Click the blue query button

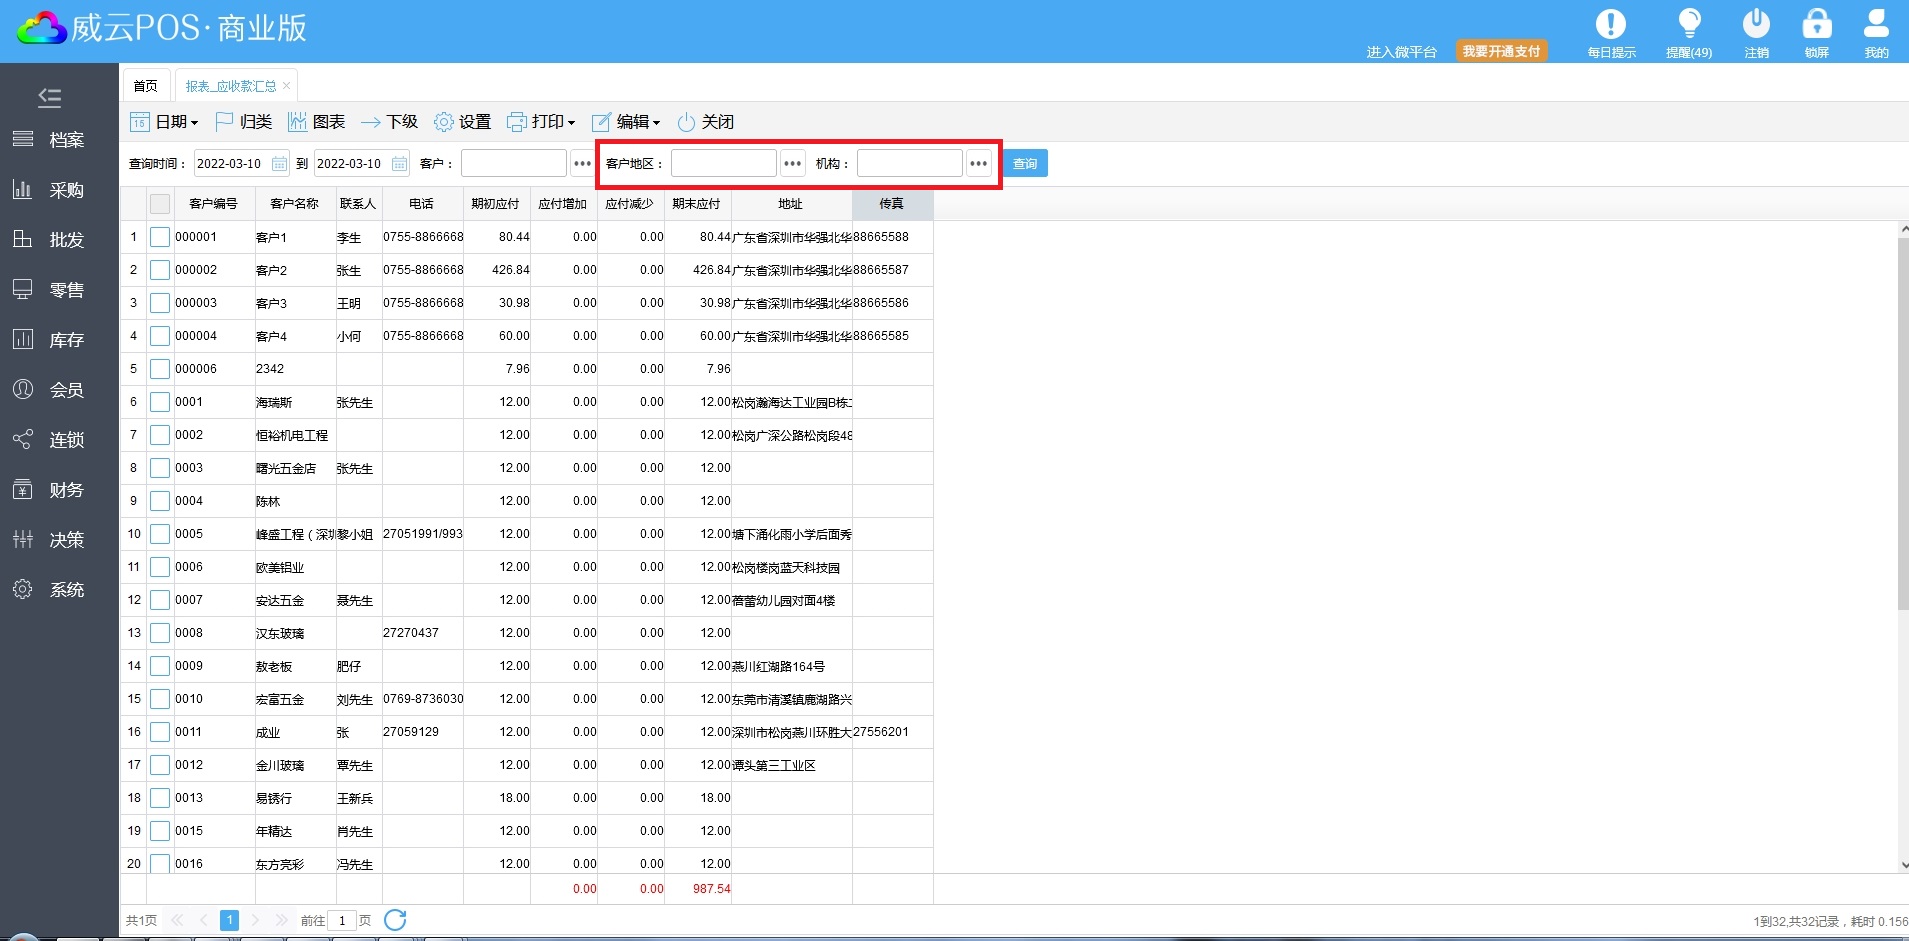(1025, 164)
